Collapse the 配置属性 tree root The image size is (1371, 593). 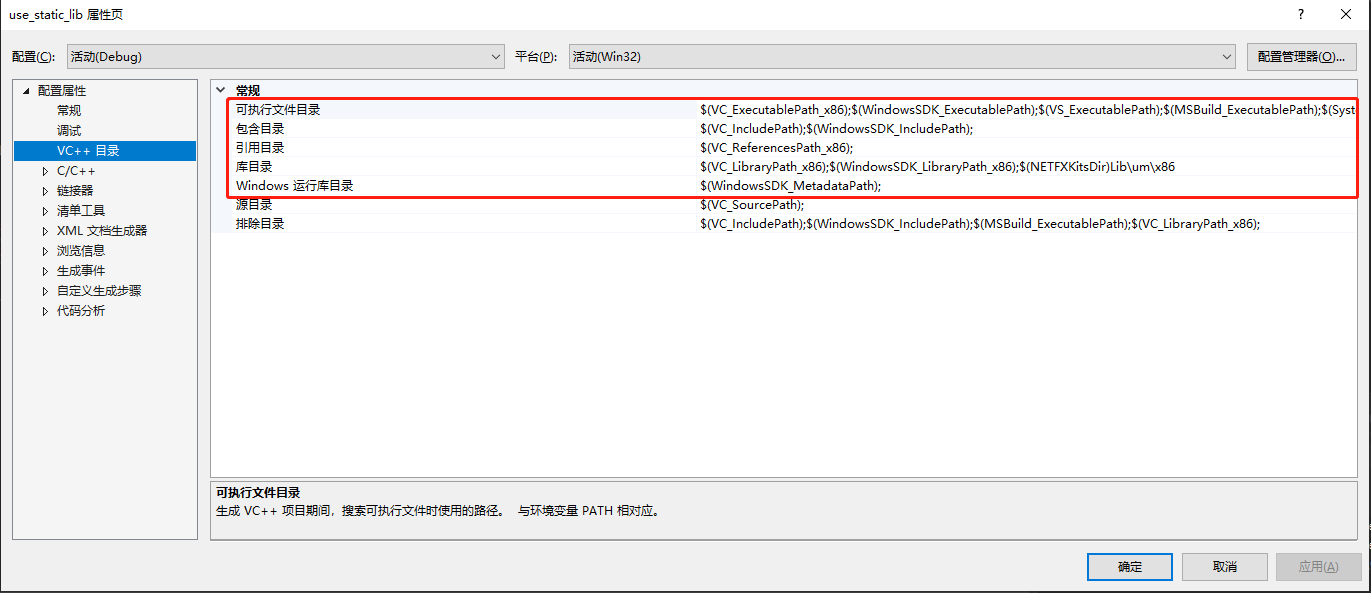pos(25,90)
